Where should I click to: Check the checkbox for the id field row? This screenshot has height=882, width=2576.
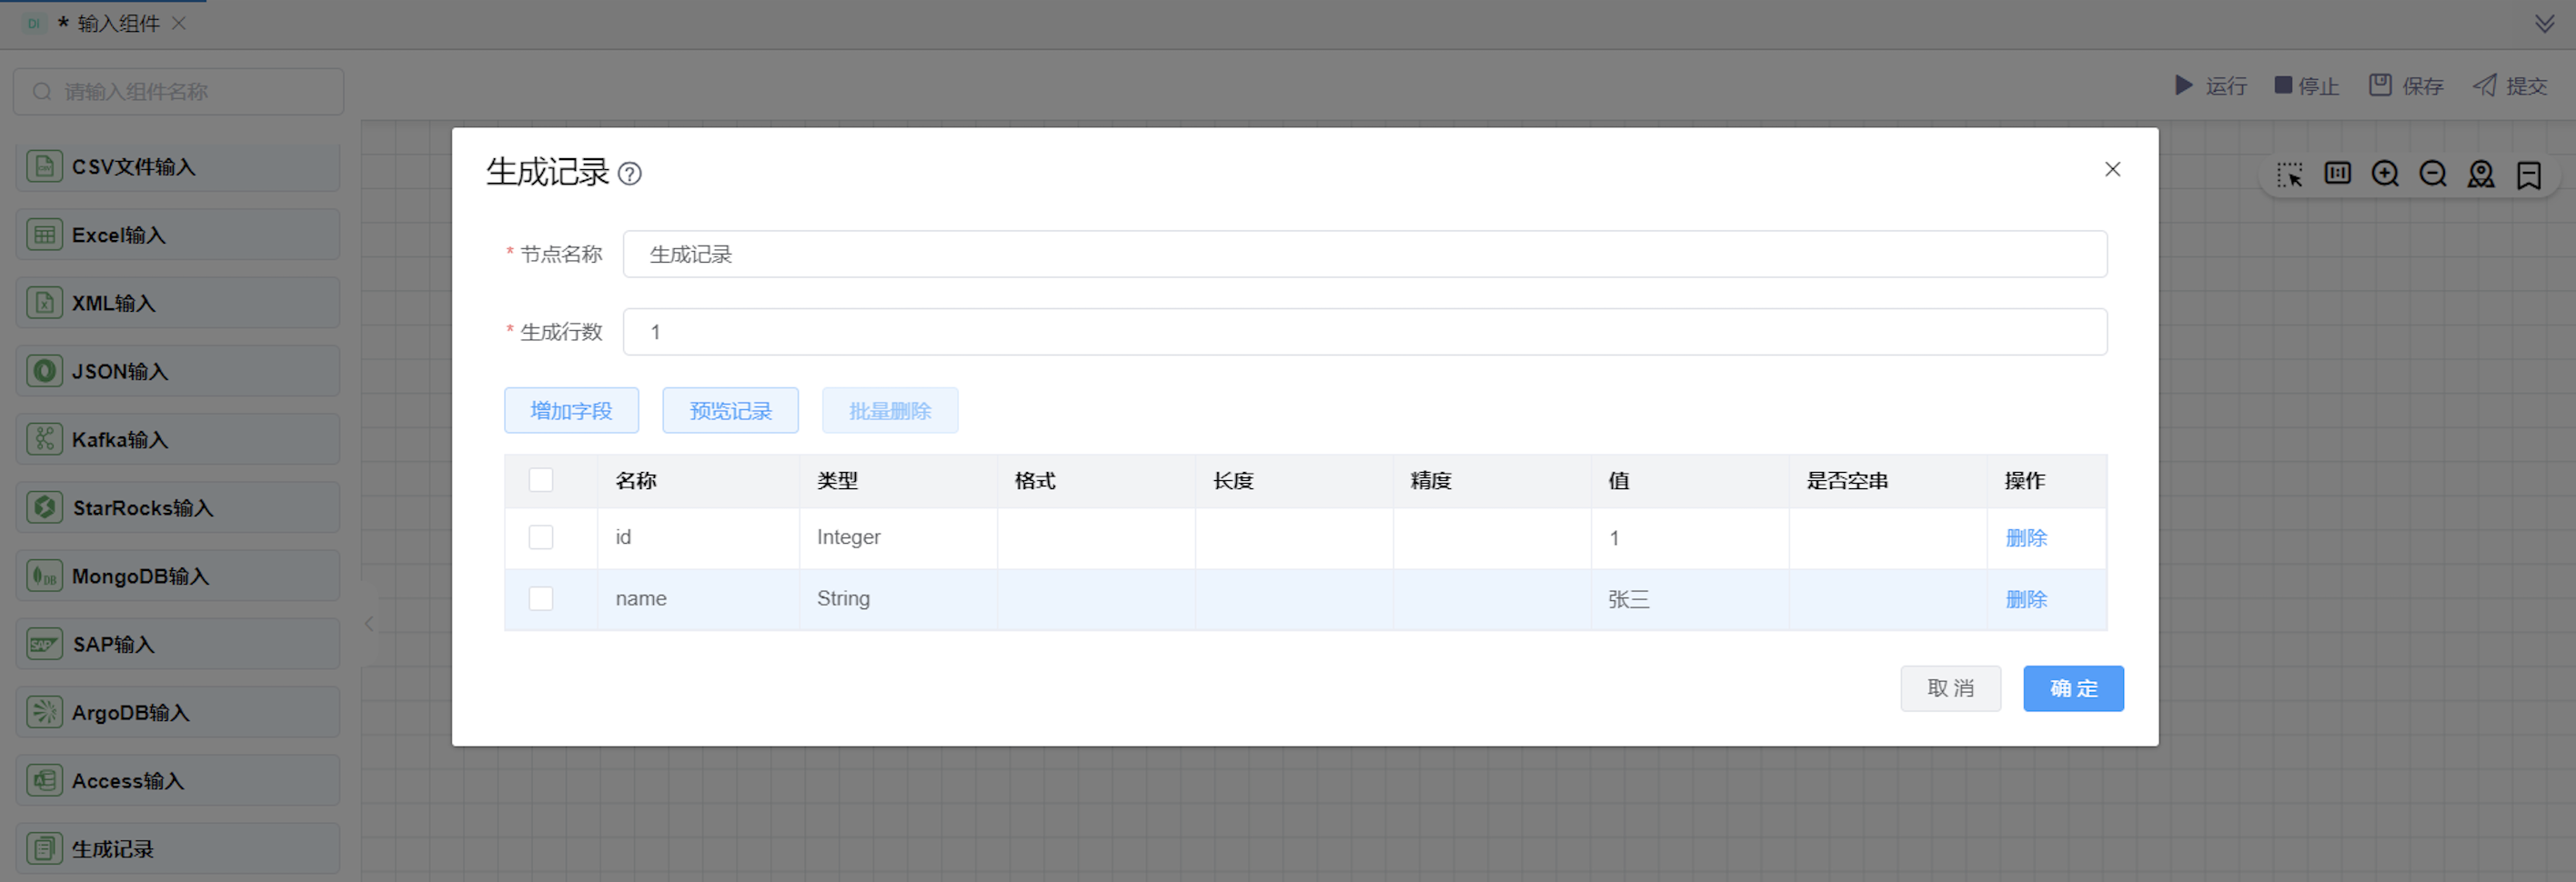541,537
